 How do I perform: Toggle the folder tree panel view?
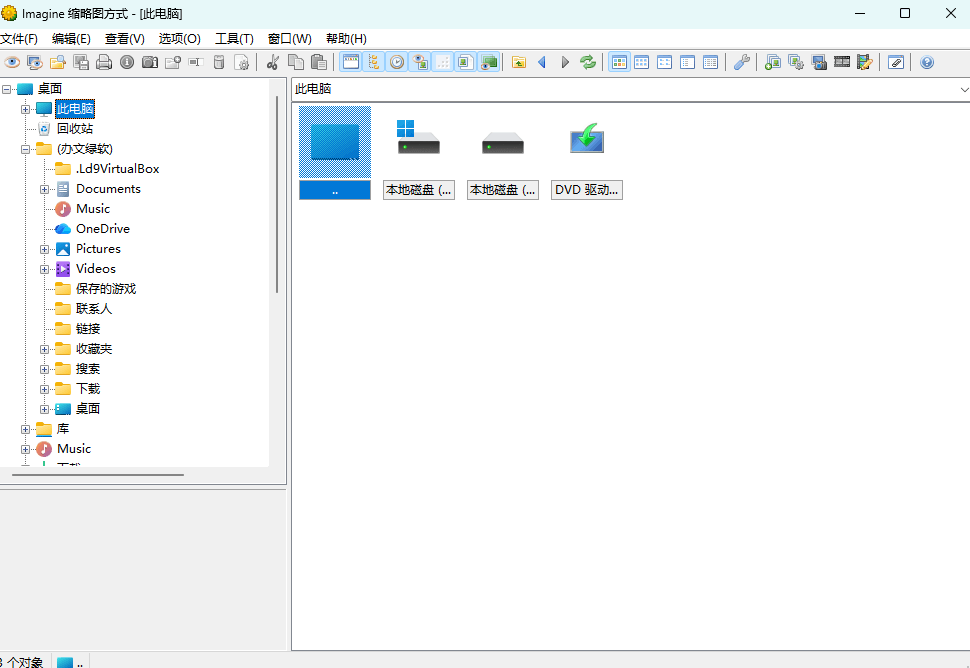coord(374,61)
